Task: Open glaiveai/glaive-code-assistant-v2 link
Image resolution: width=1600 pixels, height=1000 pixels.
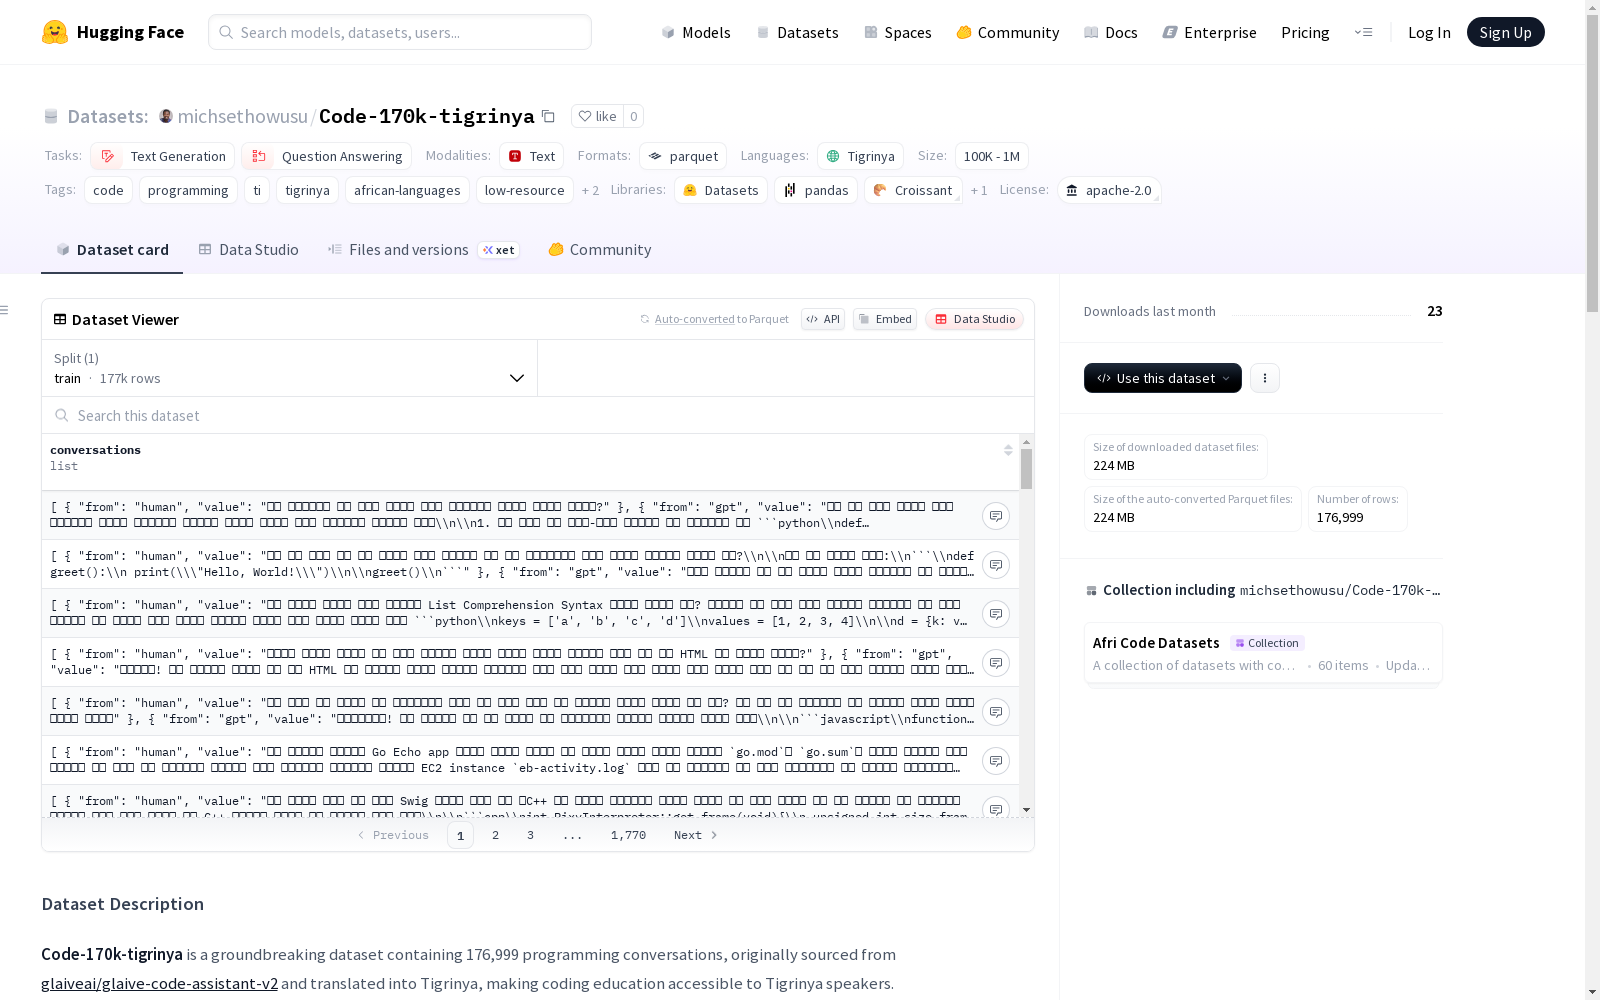Action: pyautogui.click(x=159, y=983)
